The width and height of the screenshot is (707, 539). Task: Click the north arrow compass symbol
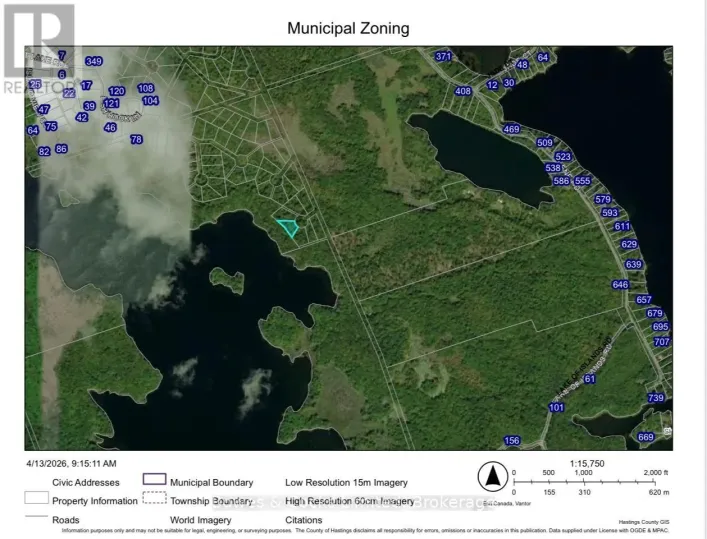(x=490, y=475)
